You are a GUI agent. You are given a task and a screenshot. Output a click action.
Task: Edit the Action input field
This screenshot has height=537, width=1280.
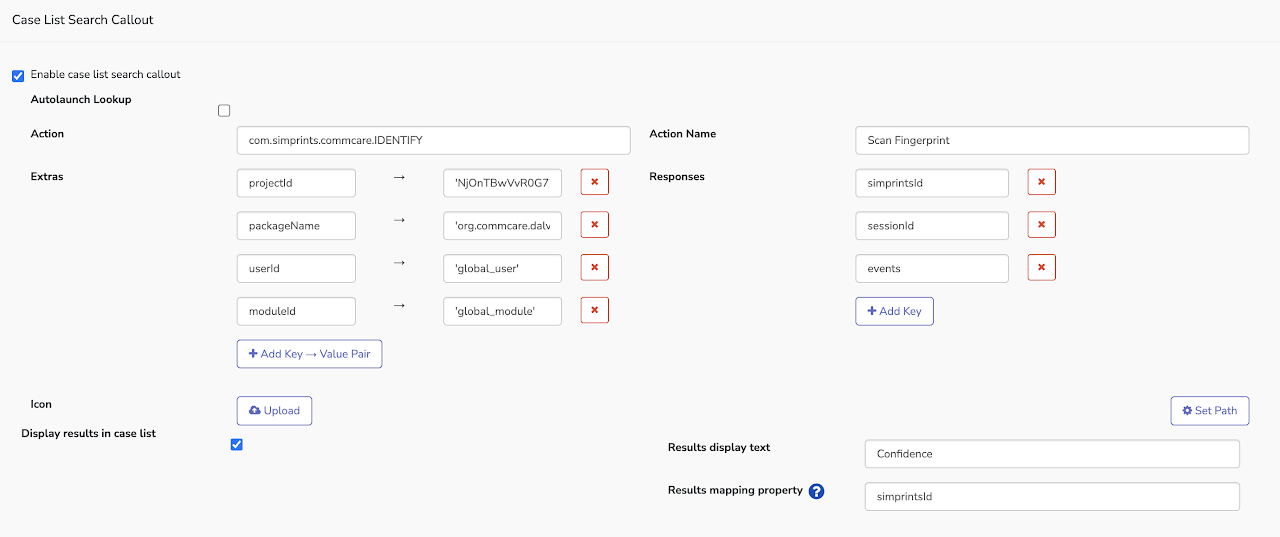click(x=433, y=141)
